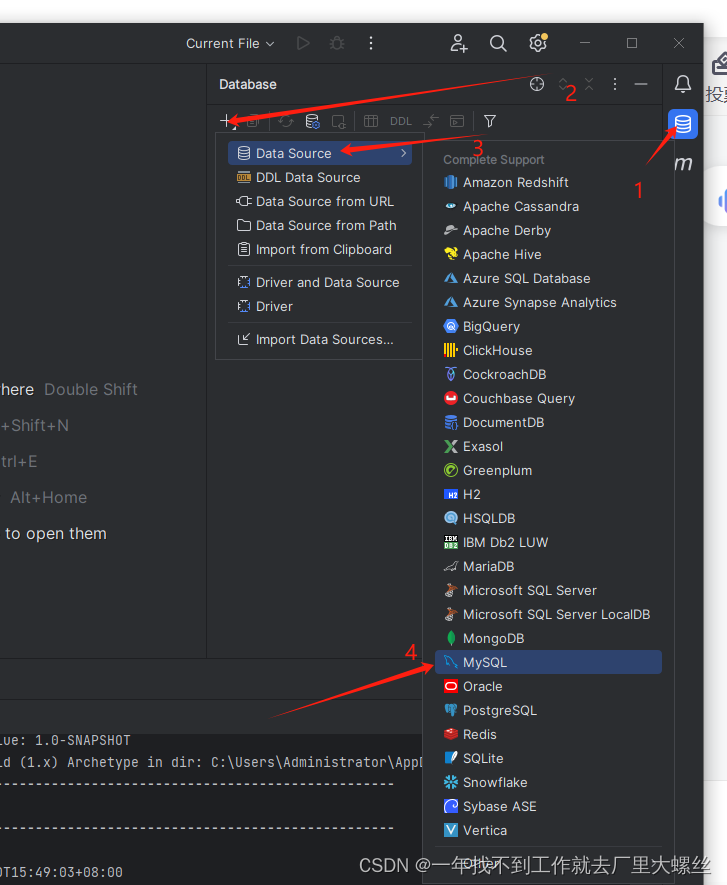Choose MariaDB data source
This screenshot has height=885, width=727.
tap(548, 566)
